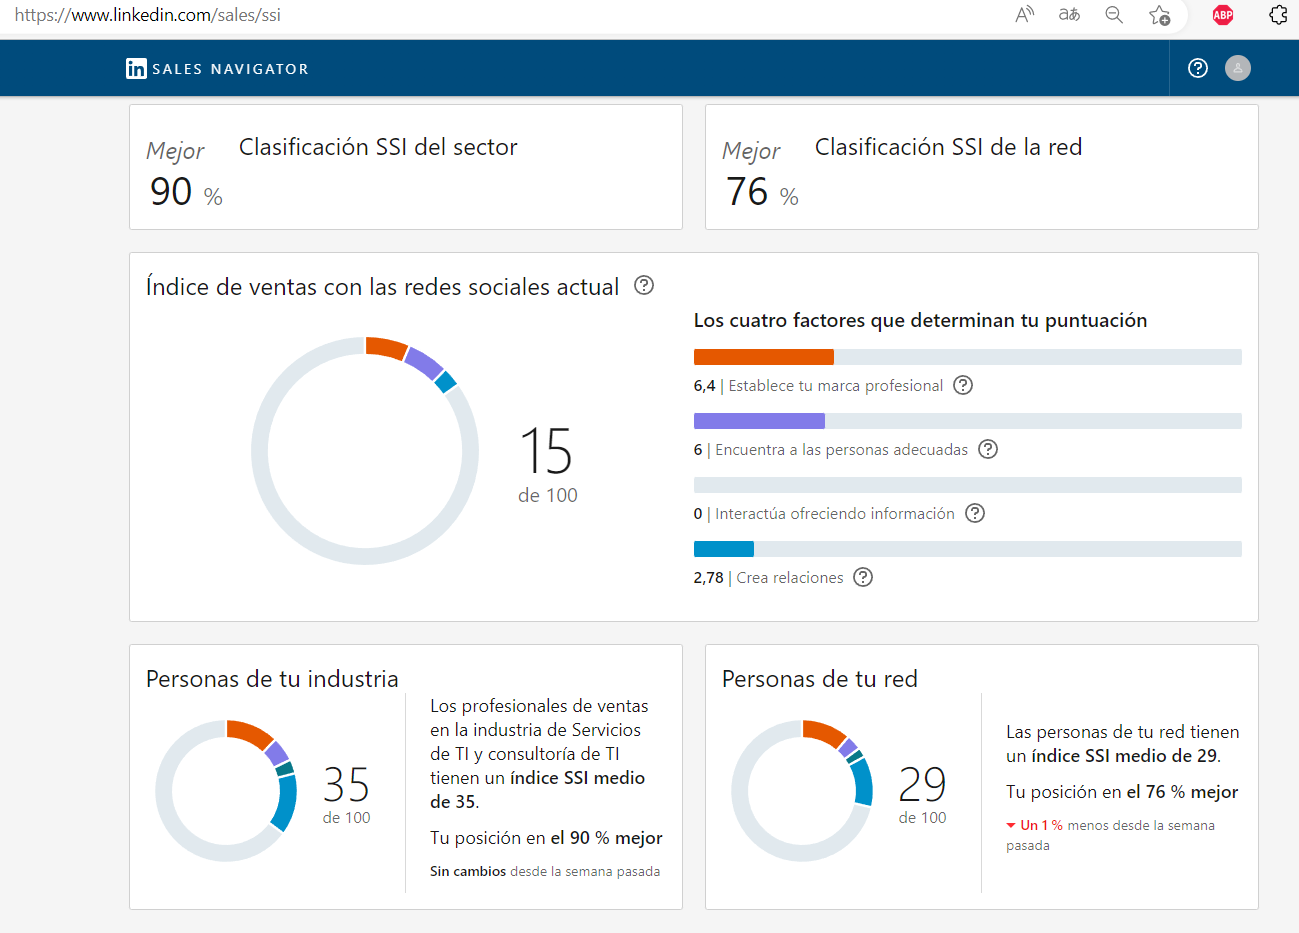Open the help question mark in the header
The width and height of the screenshot is (1299, 933).
pos(1198,68)
